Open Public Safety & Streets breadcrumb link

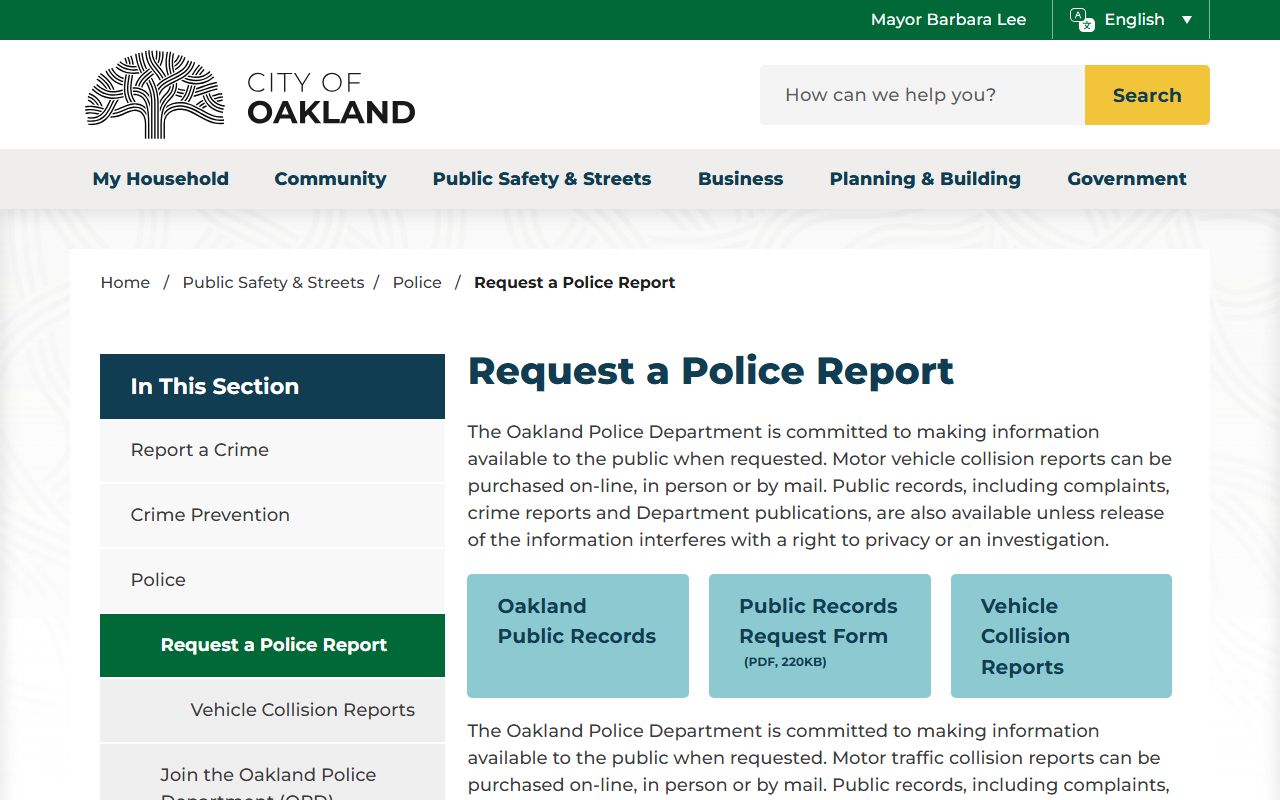273,283
